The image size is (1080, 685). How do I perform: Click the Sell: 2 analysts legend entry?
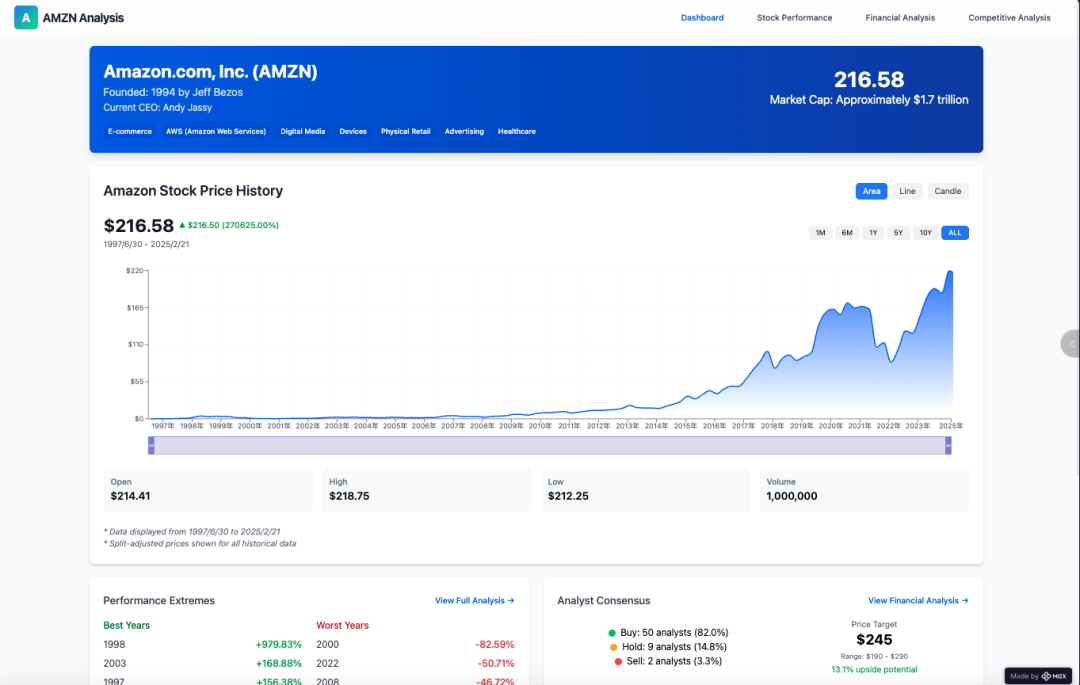pyautogui.click(x=668, y=661)
